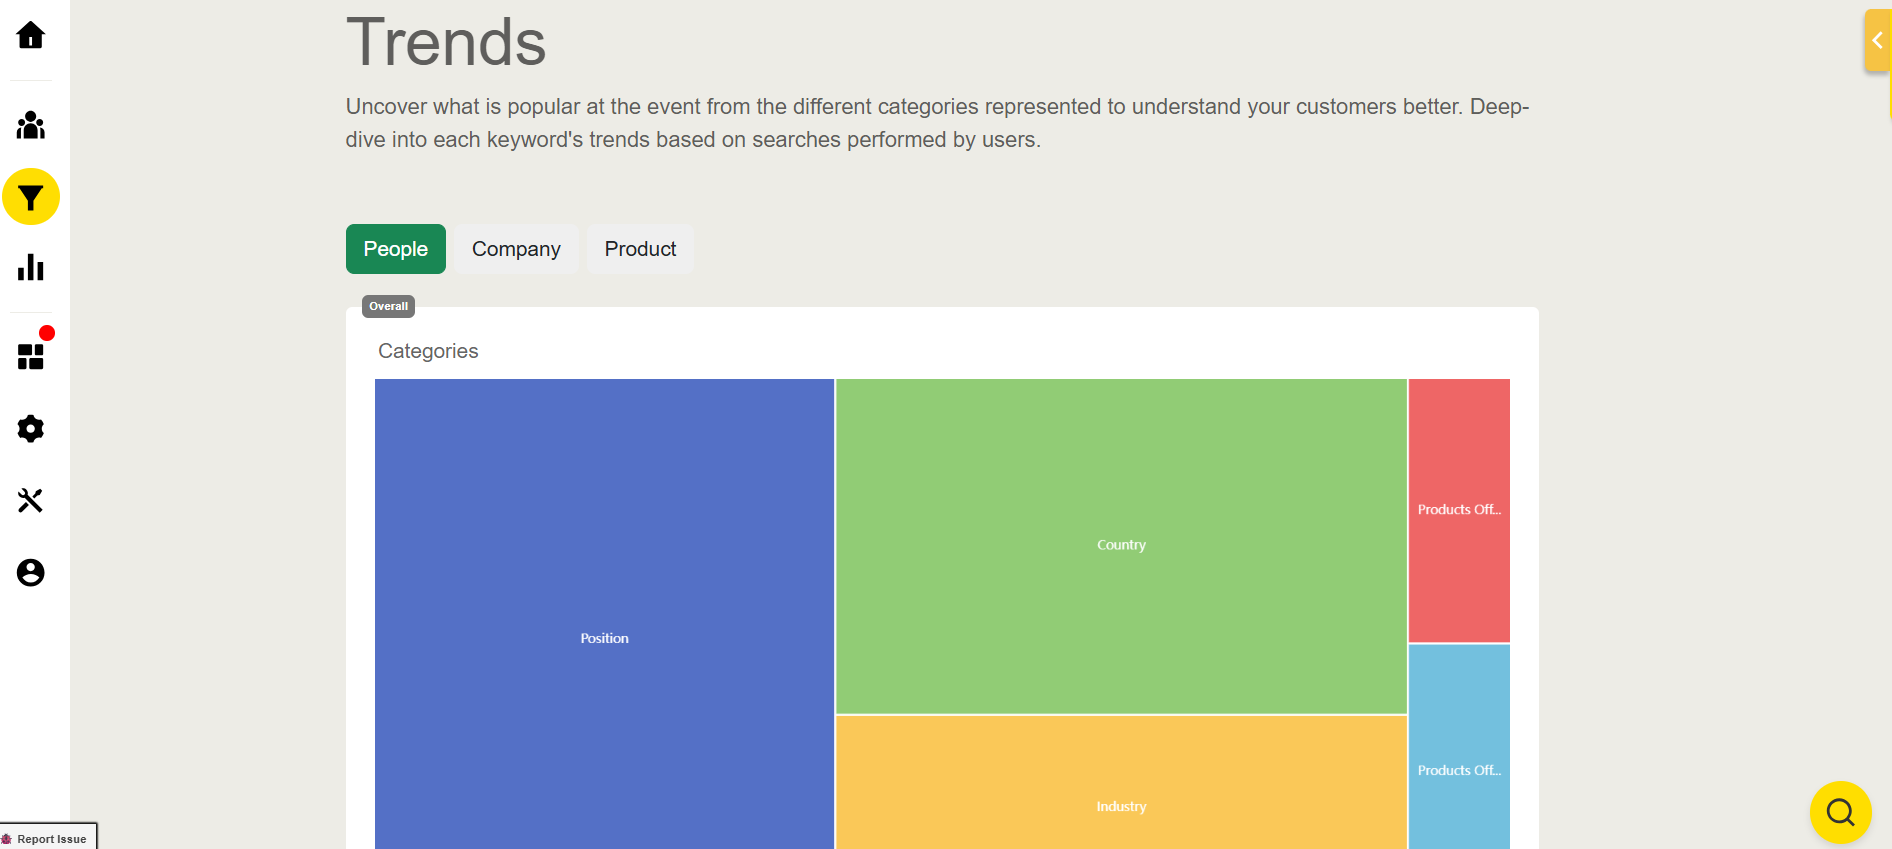Select the orange Industry treemap block
Viewport: 1892px width, 849px height.
(x=1121, y=782)
